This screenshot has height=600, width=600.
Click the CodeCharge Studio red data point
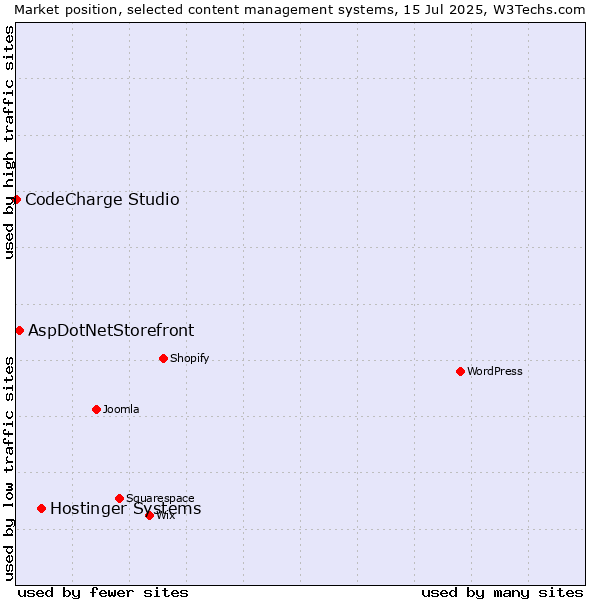coord(16,199)
